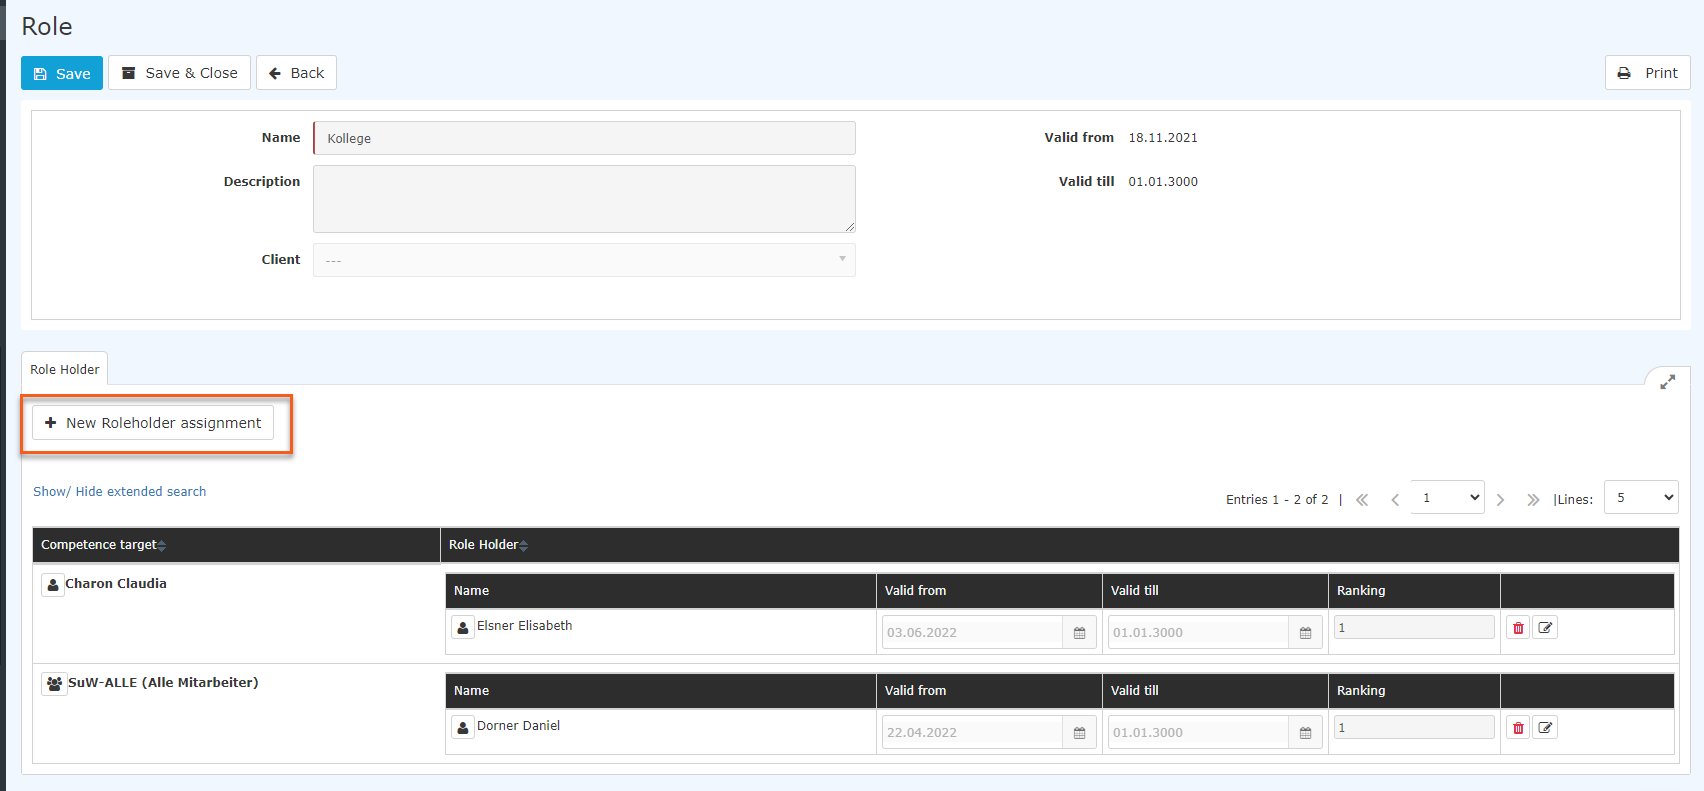Open the Lines per page dropdown

pyautogui.click(x=1641, y=497)
